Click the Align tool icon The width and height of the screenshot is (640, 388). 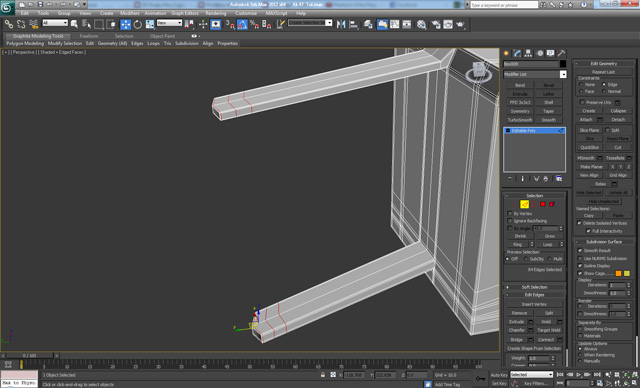(353, 24)
